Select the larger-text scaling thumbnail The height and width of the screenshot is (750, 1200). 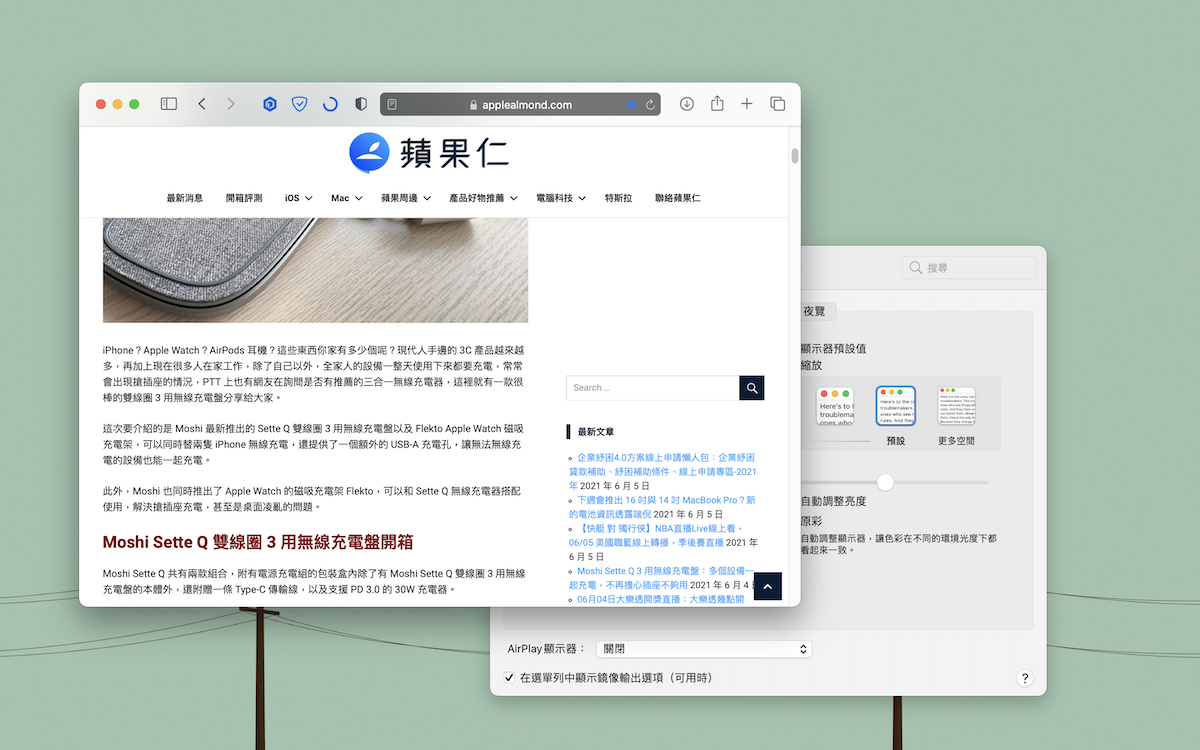[834, 406]
